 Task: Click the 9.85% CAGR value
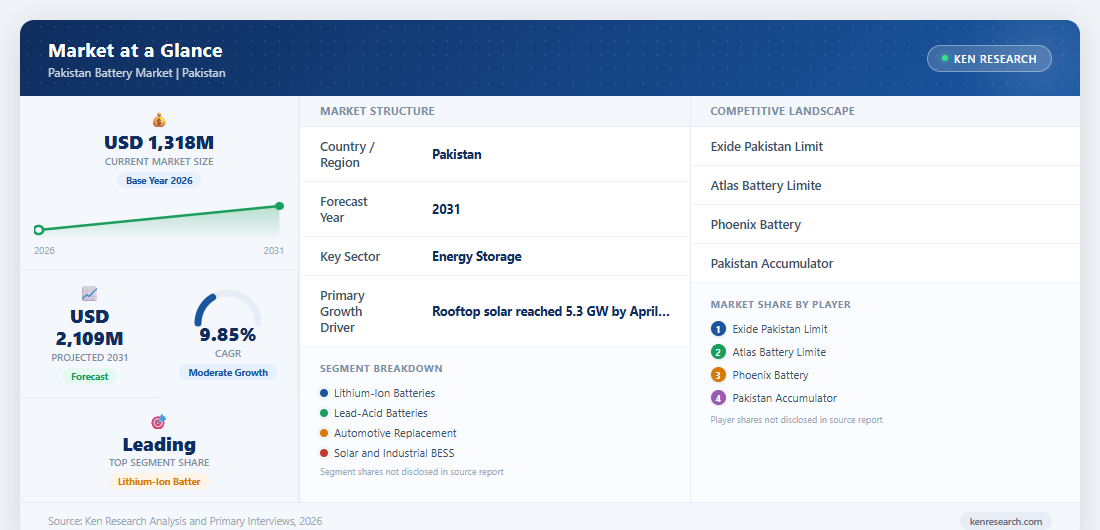[227, 334]
